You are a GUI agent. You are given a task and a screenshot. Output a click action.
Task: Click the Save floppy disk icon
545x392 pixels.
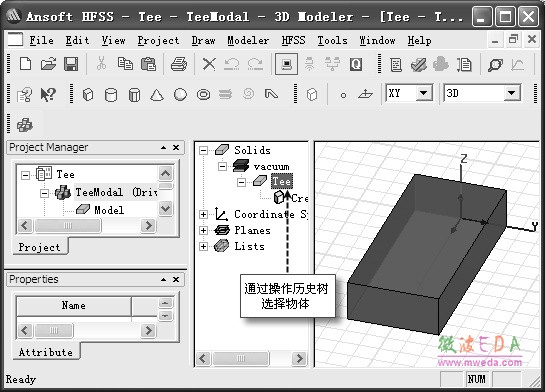71,64
